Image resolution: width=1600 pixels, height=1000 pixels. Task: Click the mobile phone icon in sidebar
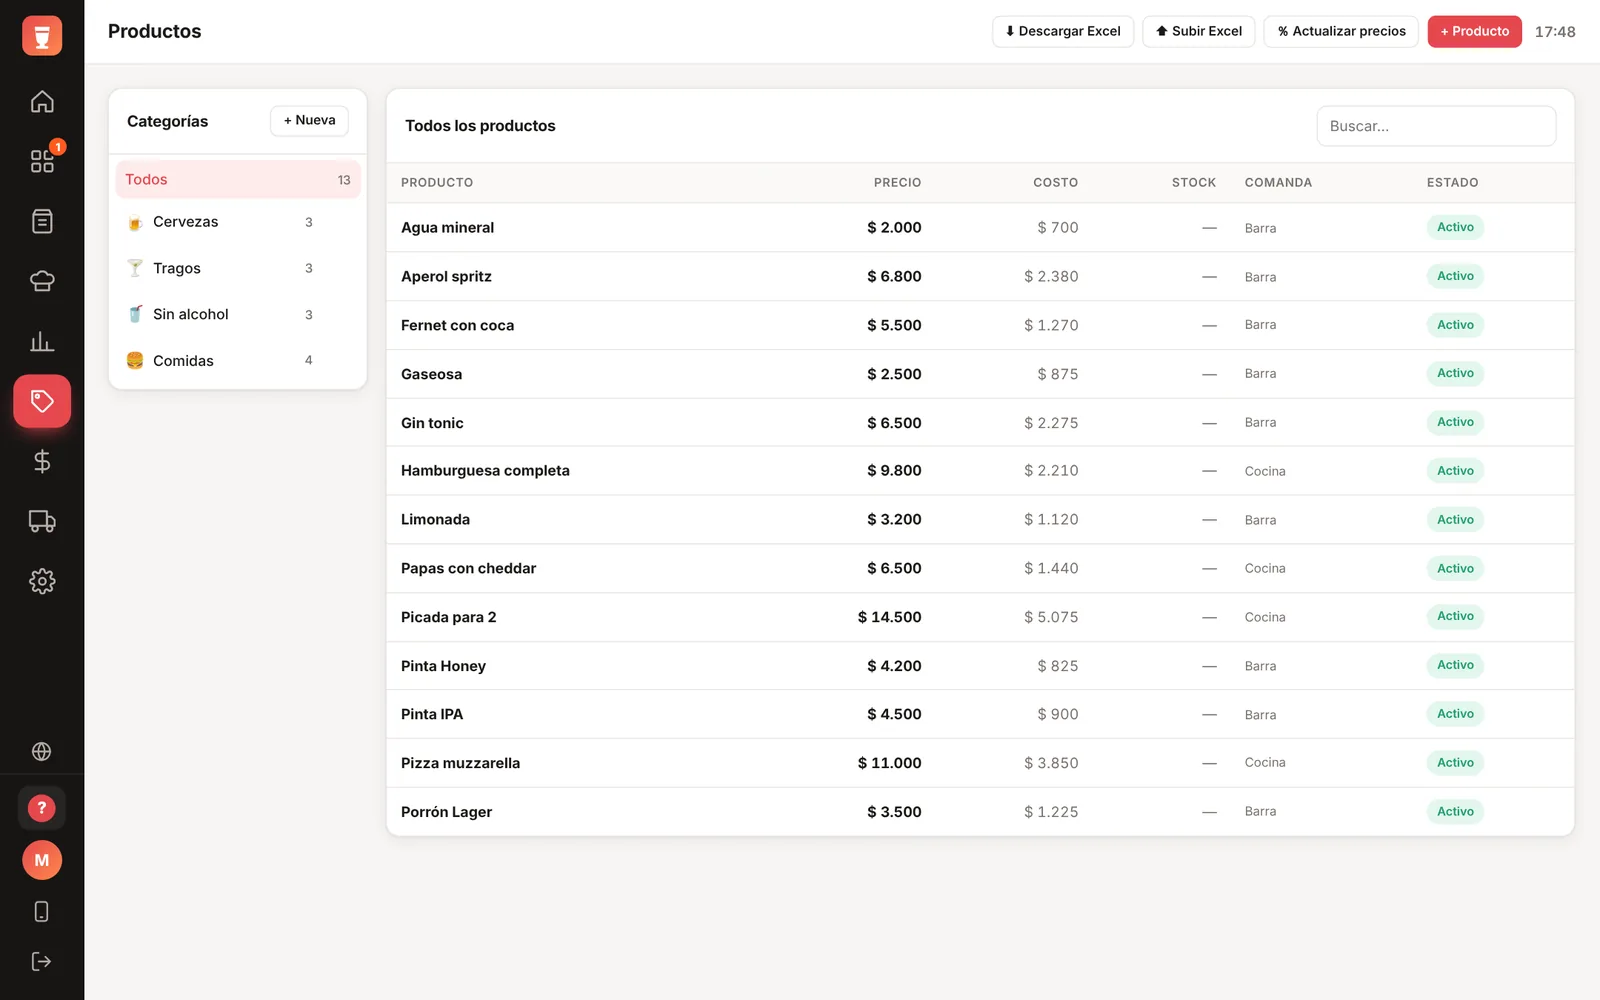tap(42, 911)
